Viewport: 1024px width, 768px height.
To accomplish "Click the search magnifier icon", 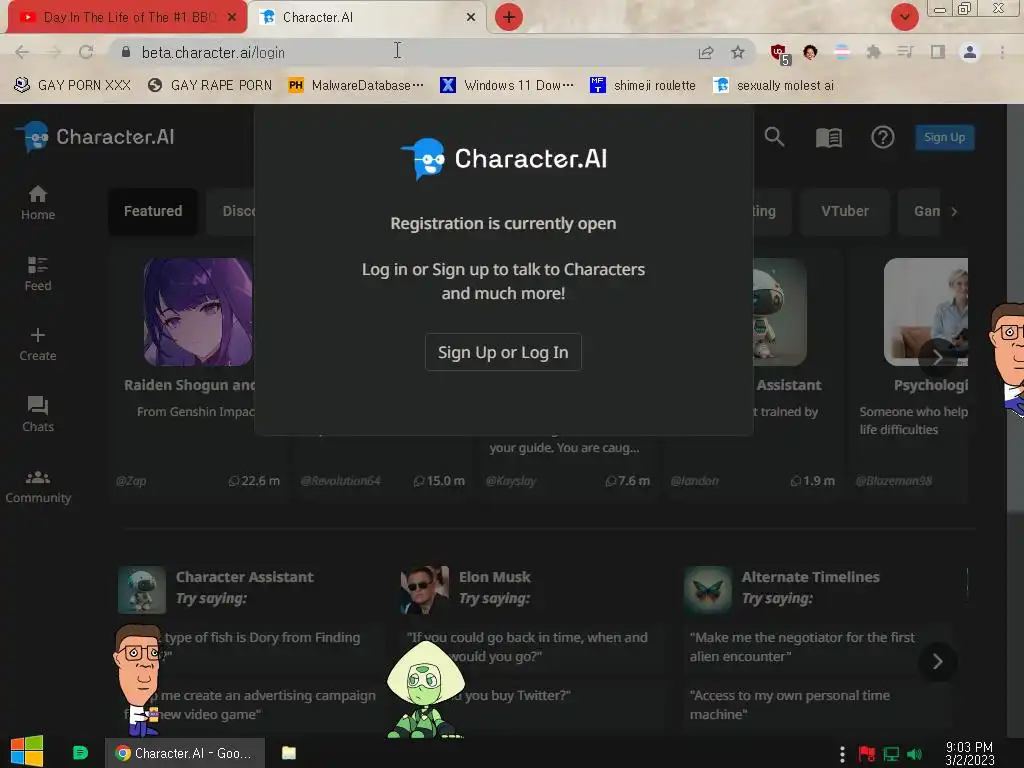I will [775, 137].
